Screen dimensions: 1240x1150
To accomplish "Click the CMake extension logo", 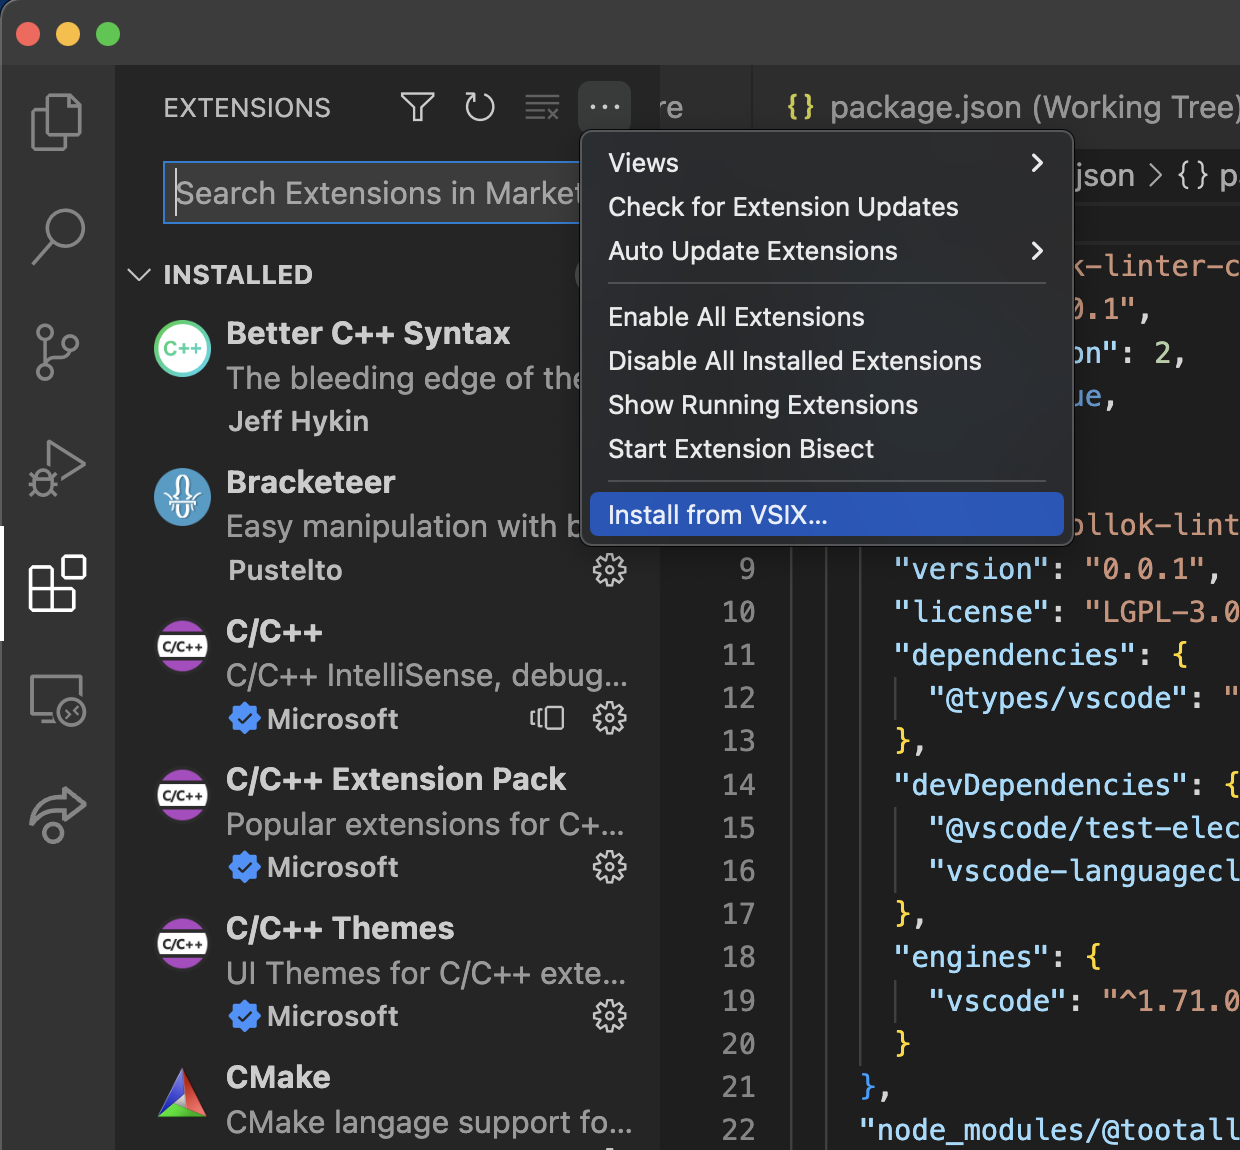I will pos(183,1093).
